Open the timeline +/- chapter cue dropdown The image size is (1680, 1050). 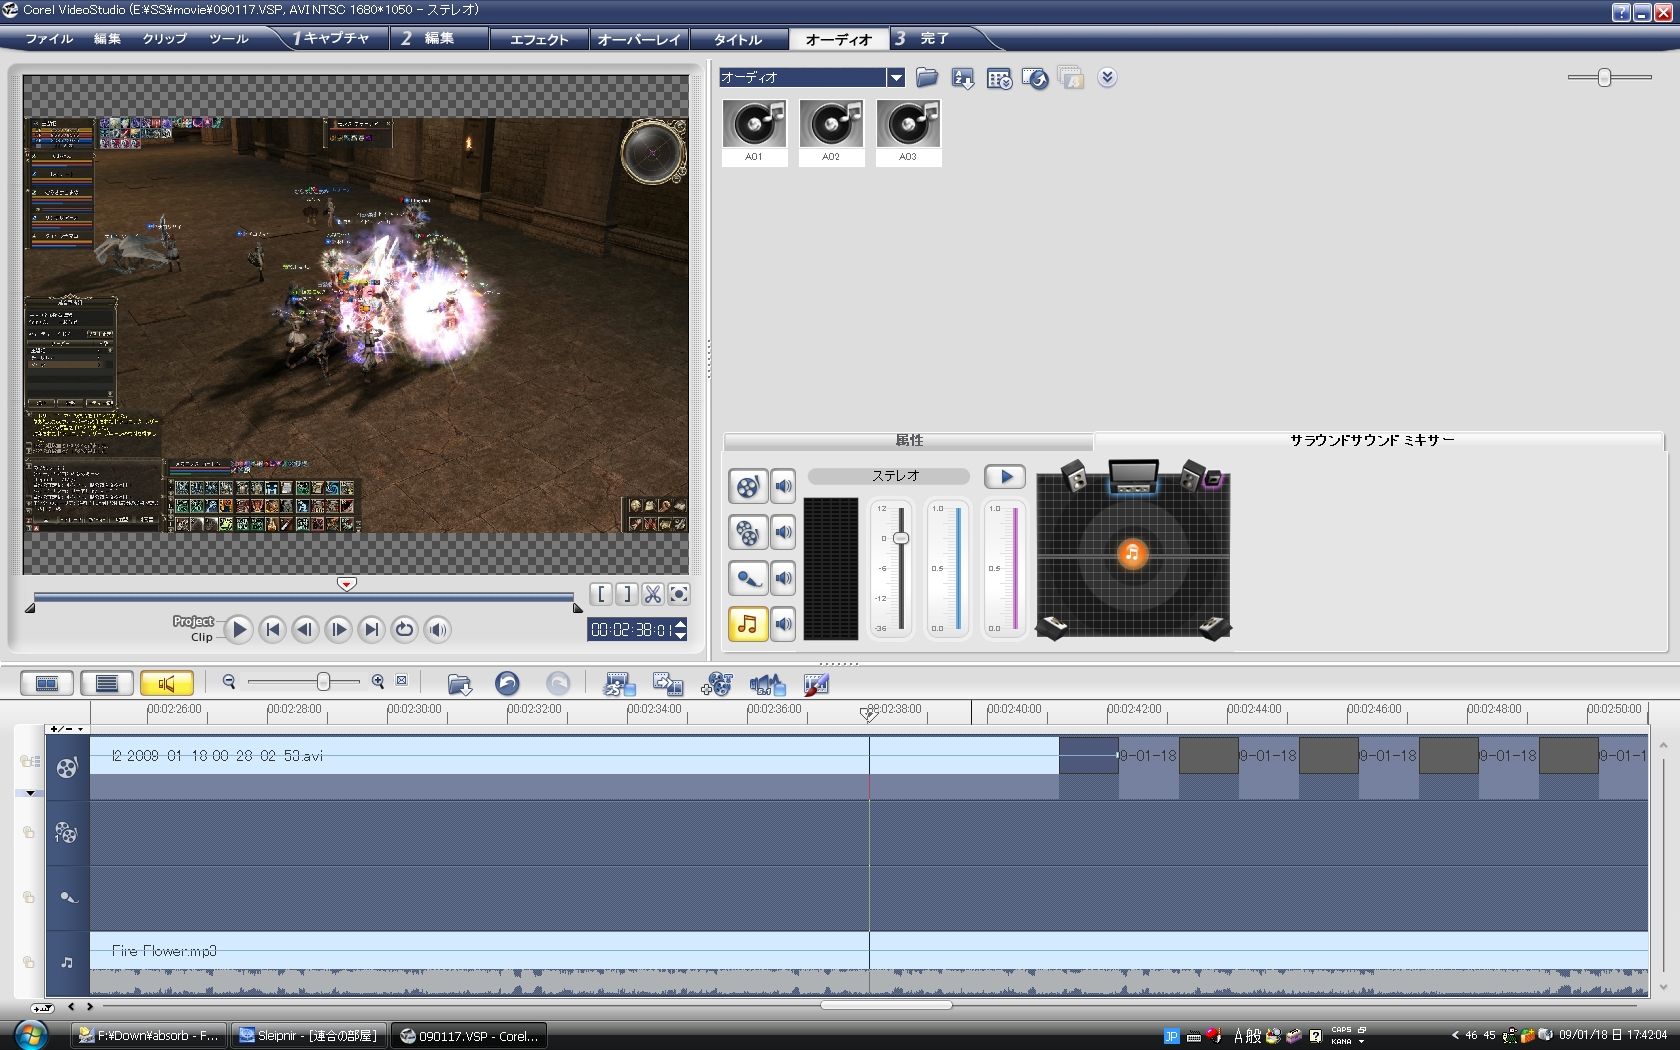click(x=68, y=728)
